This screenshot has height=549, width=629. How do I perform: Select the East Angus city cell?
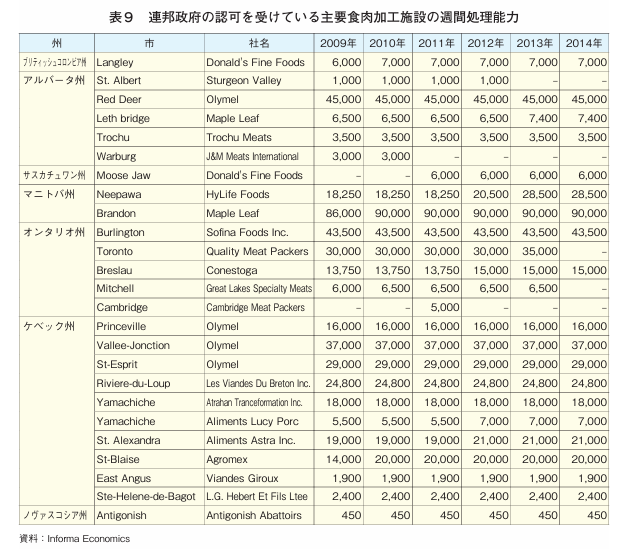(149, 478)
